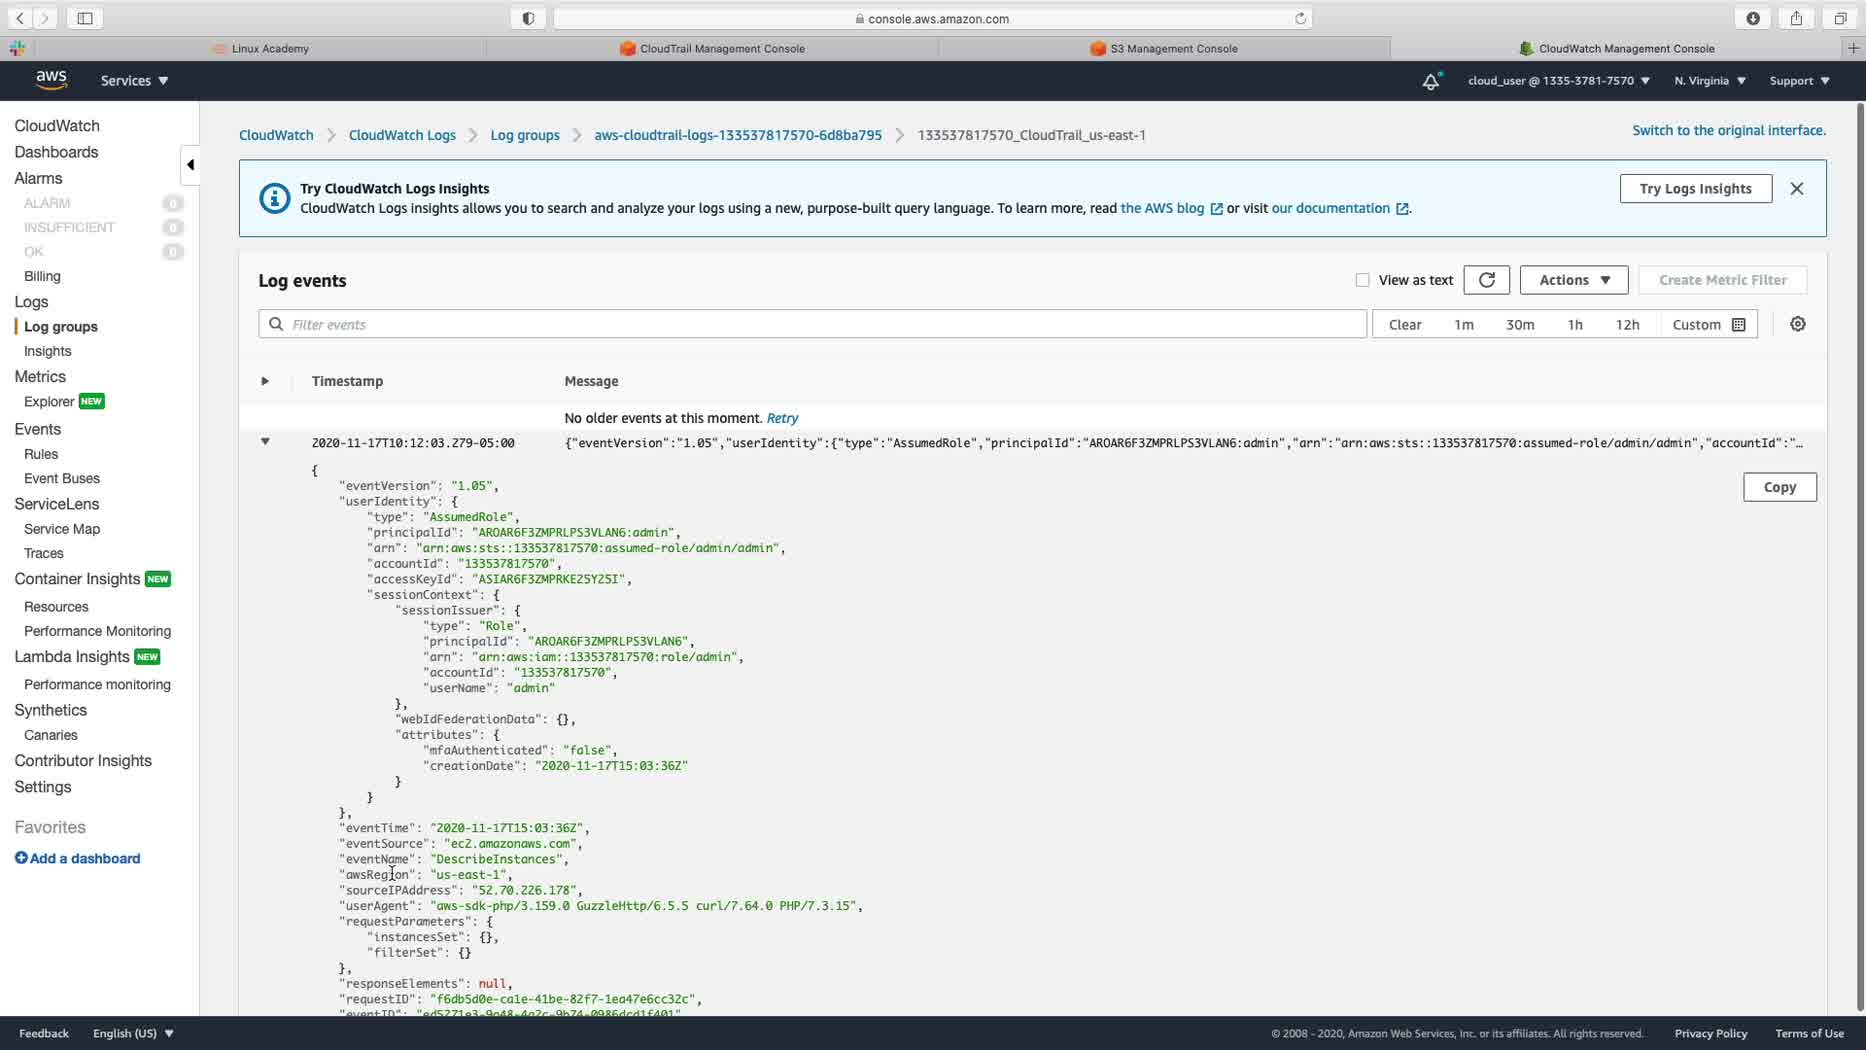Image resolution: width=1866 pixels, height=1050 pixels.
Task: Click the Filter events search field
Action: click(x=813, y=324)
